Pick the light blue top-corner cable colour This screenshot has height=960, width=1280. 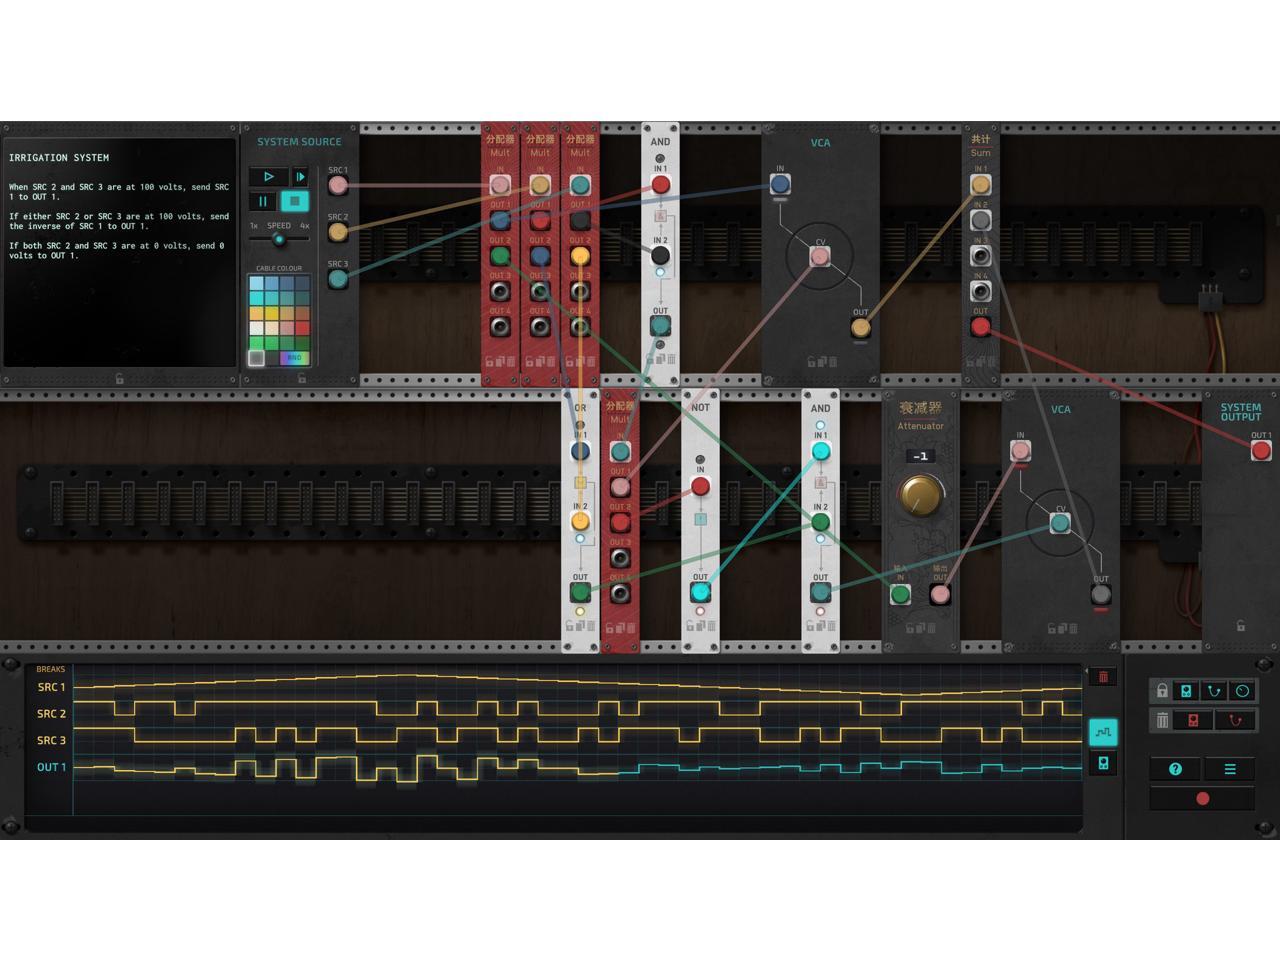(x=257, y=284)
